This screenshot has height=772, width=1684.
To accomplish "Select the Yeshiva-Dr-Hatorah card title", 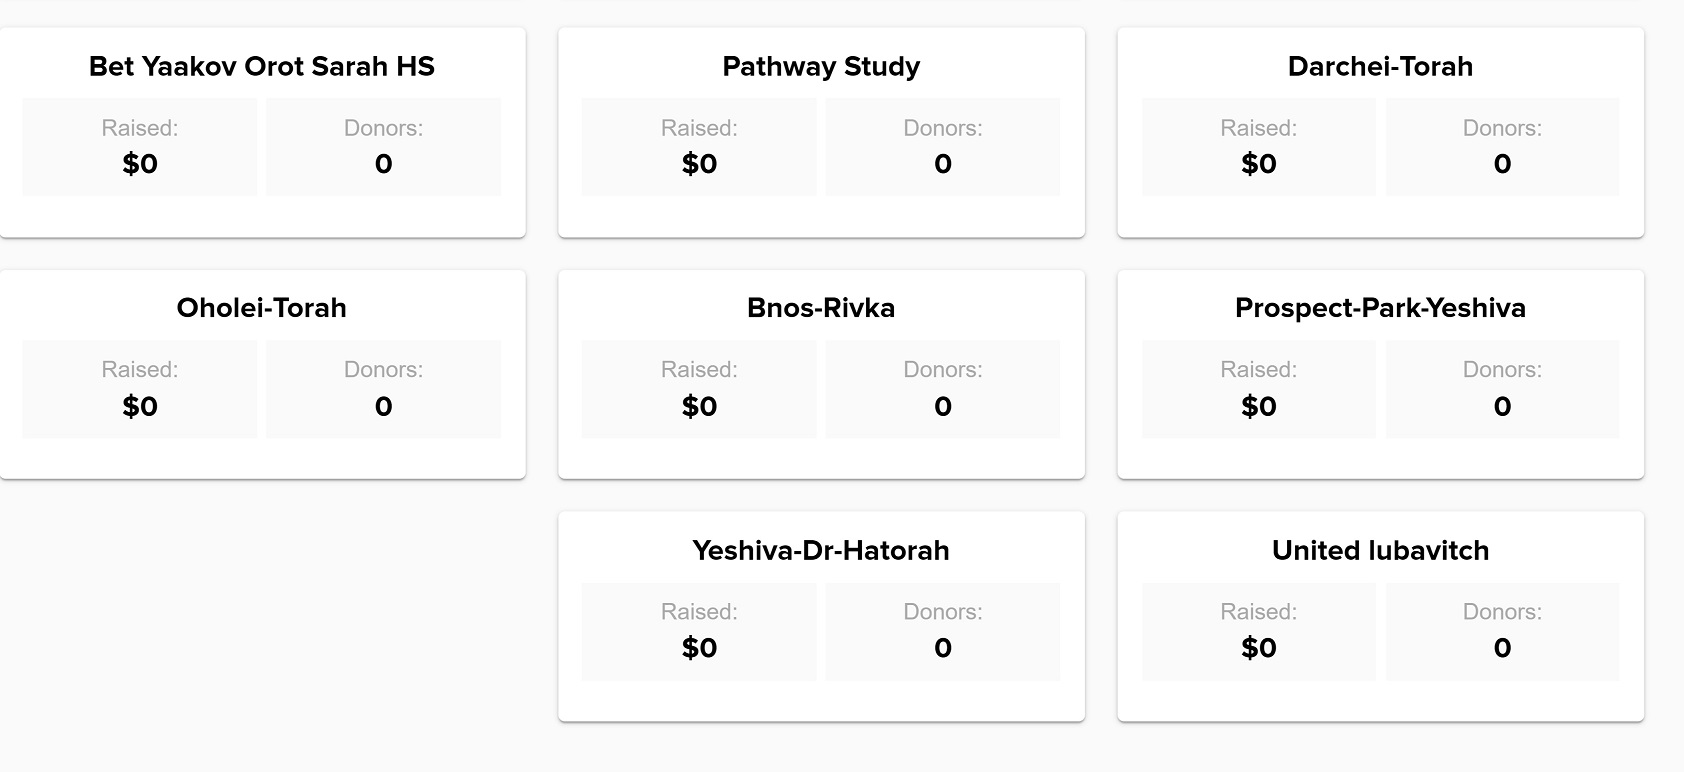I will 821,551.
